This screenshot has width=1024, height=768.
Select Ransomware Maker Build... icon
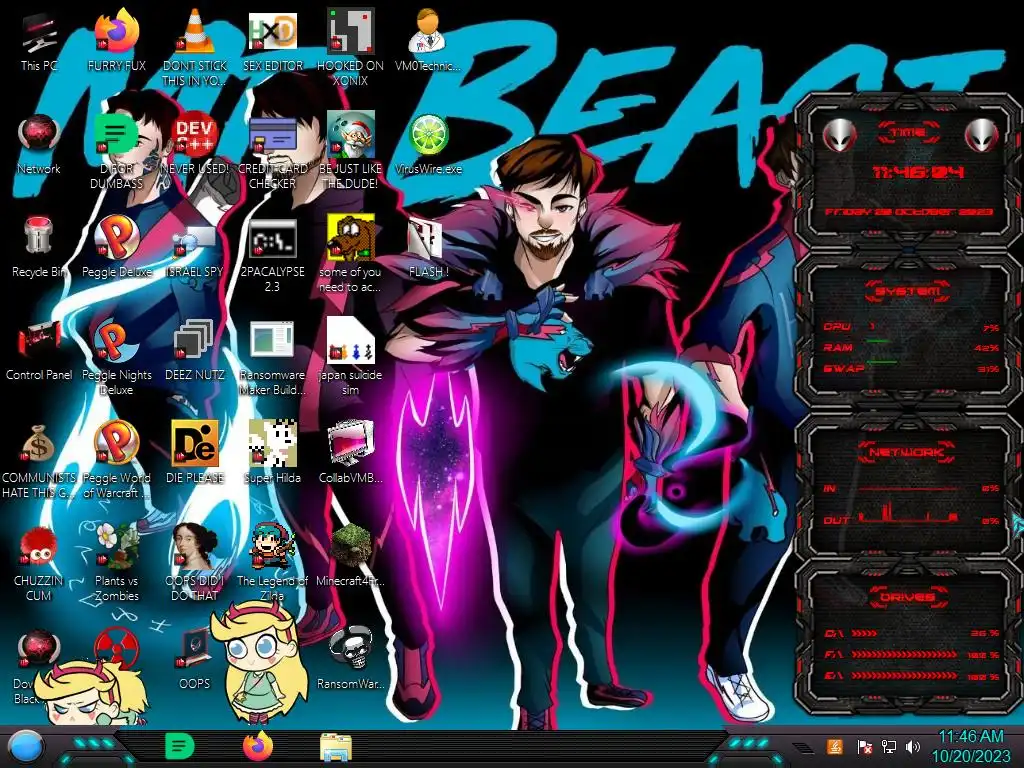(272, 358)
